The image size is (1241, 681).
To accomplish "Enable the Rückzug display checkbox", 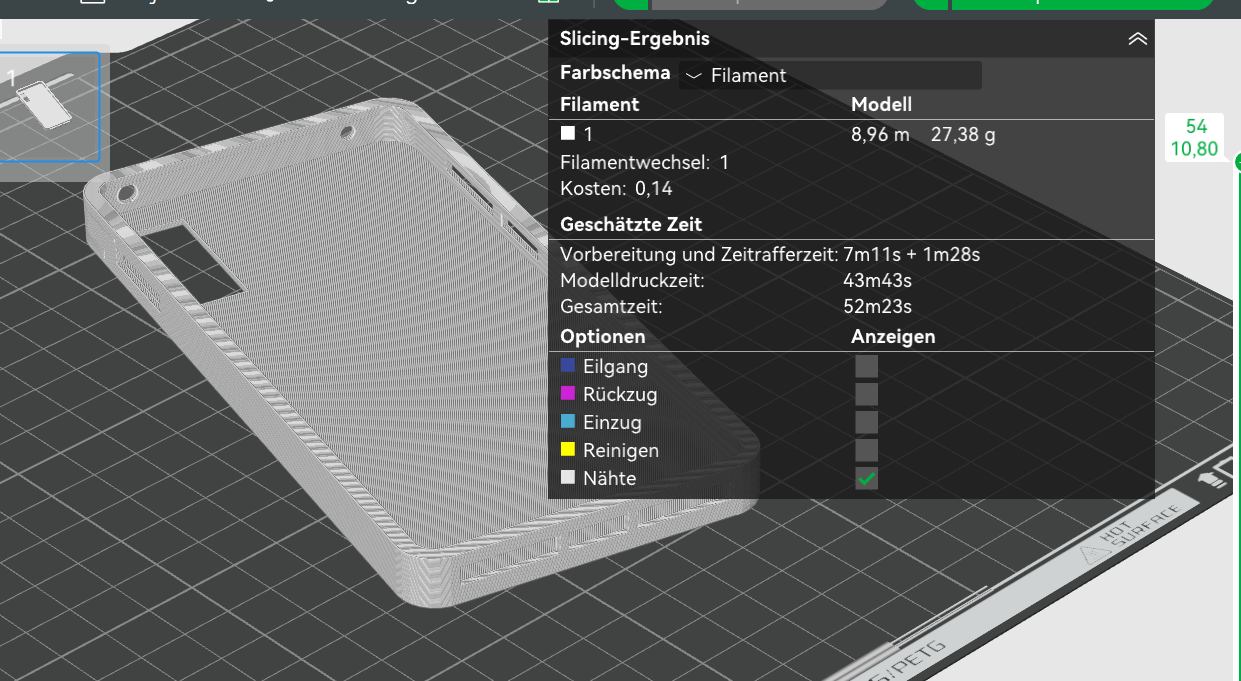I will pyautogui.click(x=866, y=395).
